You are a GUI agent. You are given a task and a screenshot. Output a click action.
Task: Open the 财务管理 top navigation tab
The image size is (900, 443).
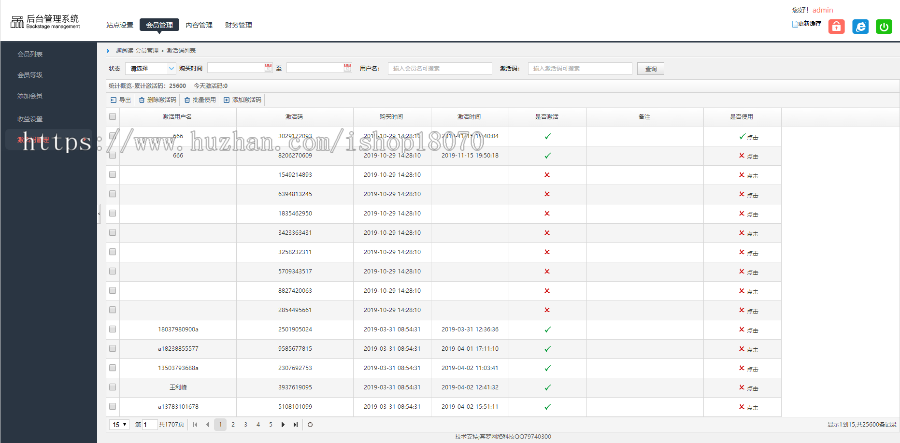click(239, 25)
